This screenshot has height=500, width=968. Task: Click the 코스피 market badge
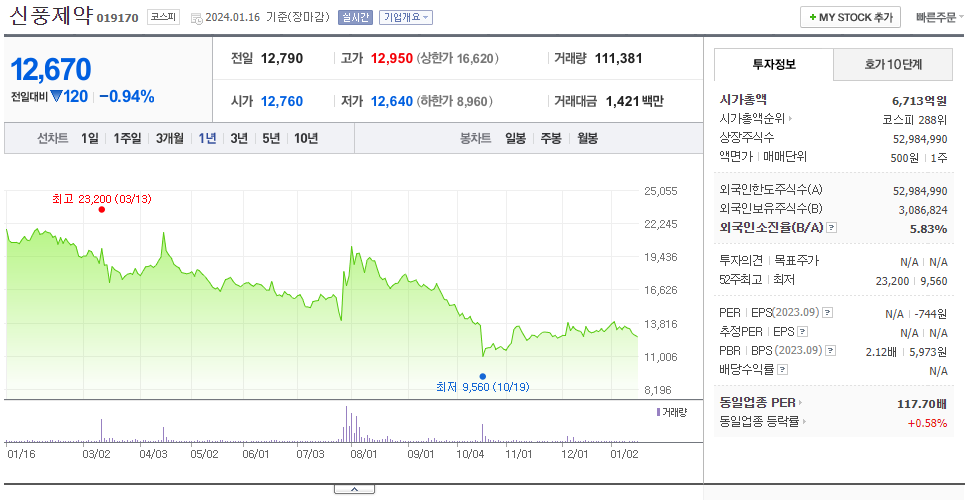coord(163,17)
